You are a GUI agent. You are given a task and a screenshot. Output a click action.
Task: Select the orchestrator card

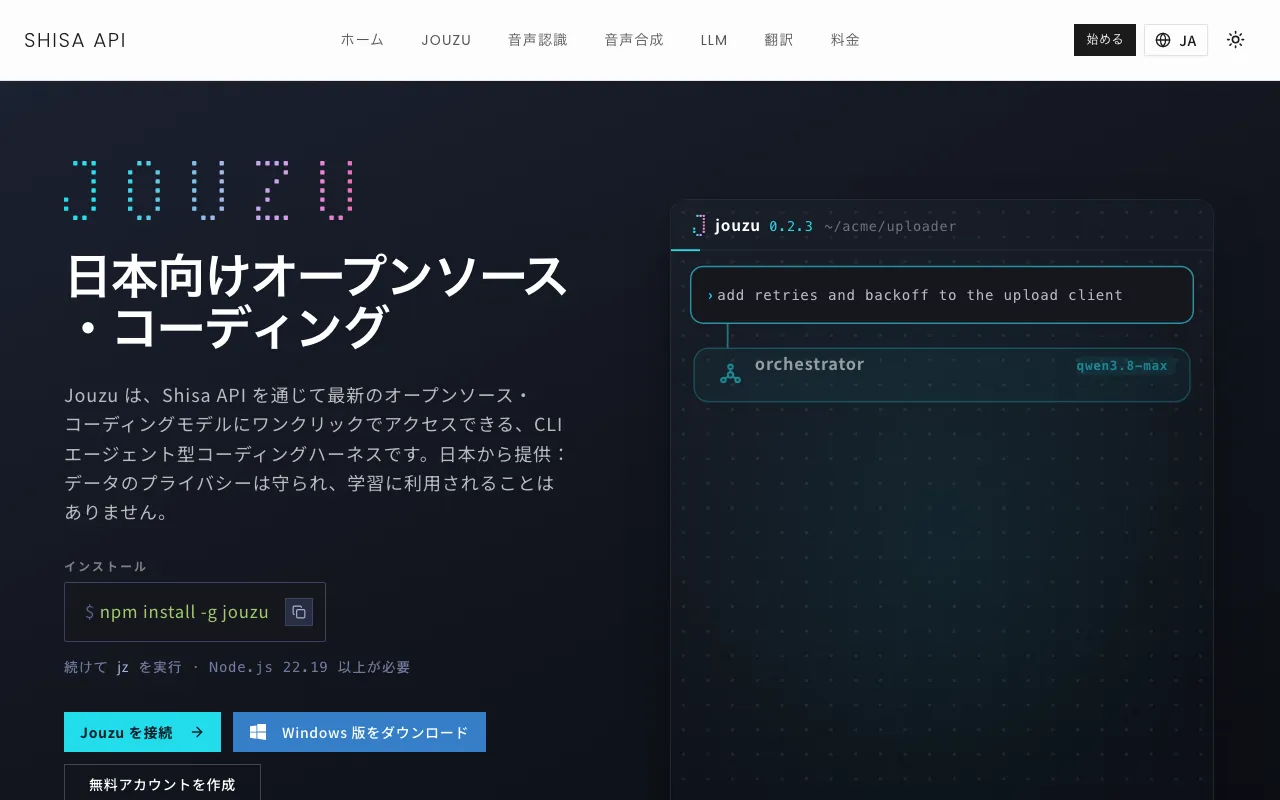(942, 375)
